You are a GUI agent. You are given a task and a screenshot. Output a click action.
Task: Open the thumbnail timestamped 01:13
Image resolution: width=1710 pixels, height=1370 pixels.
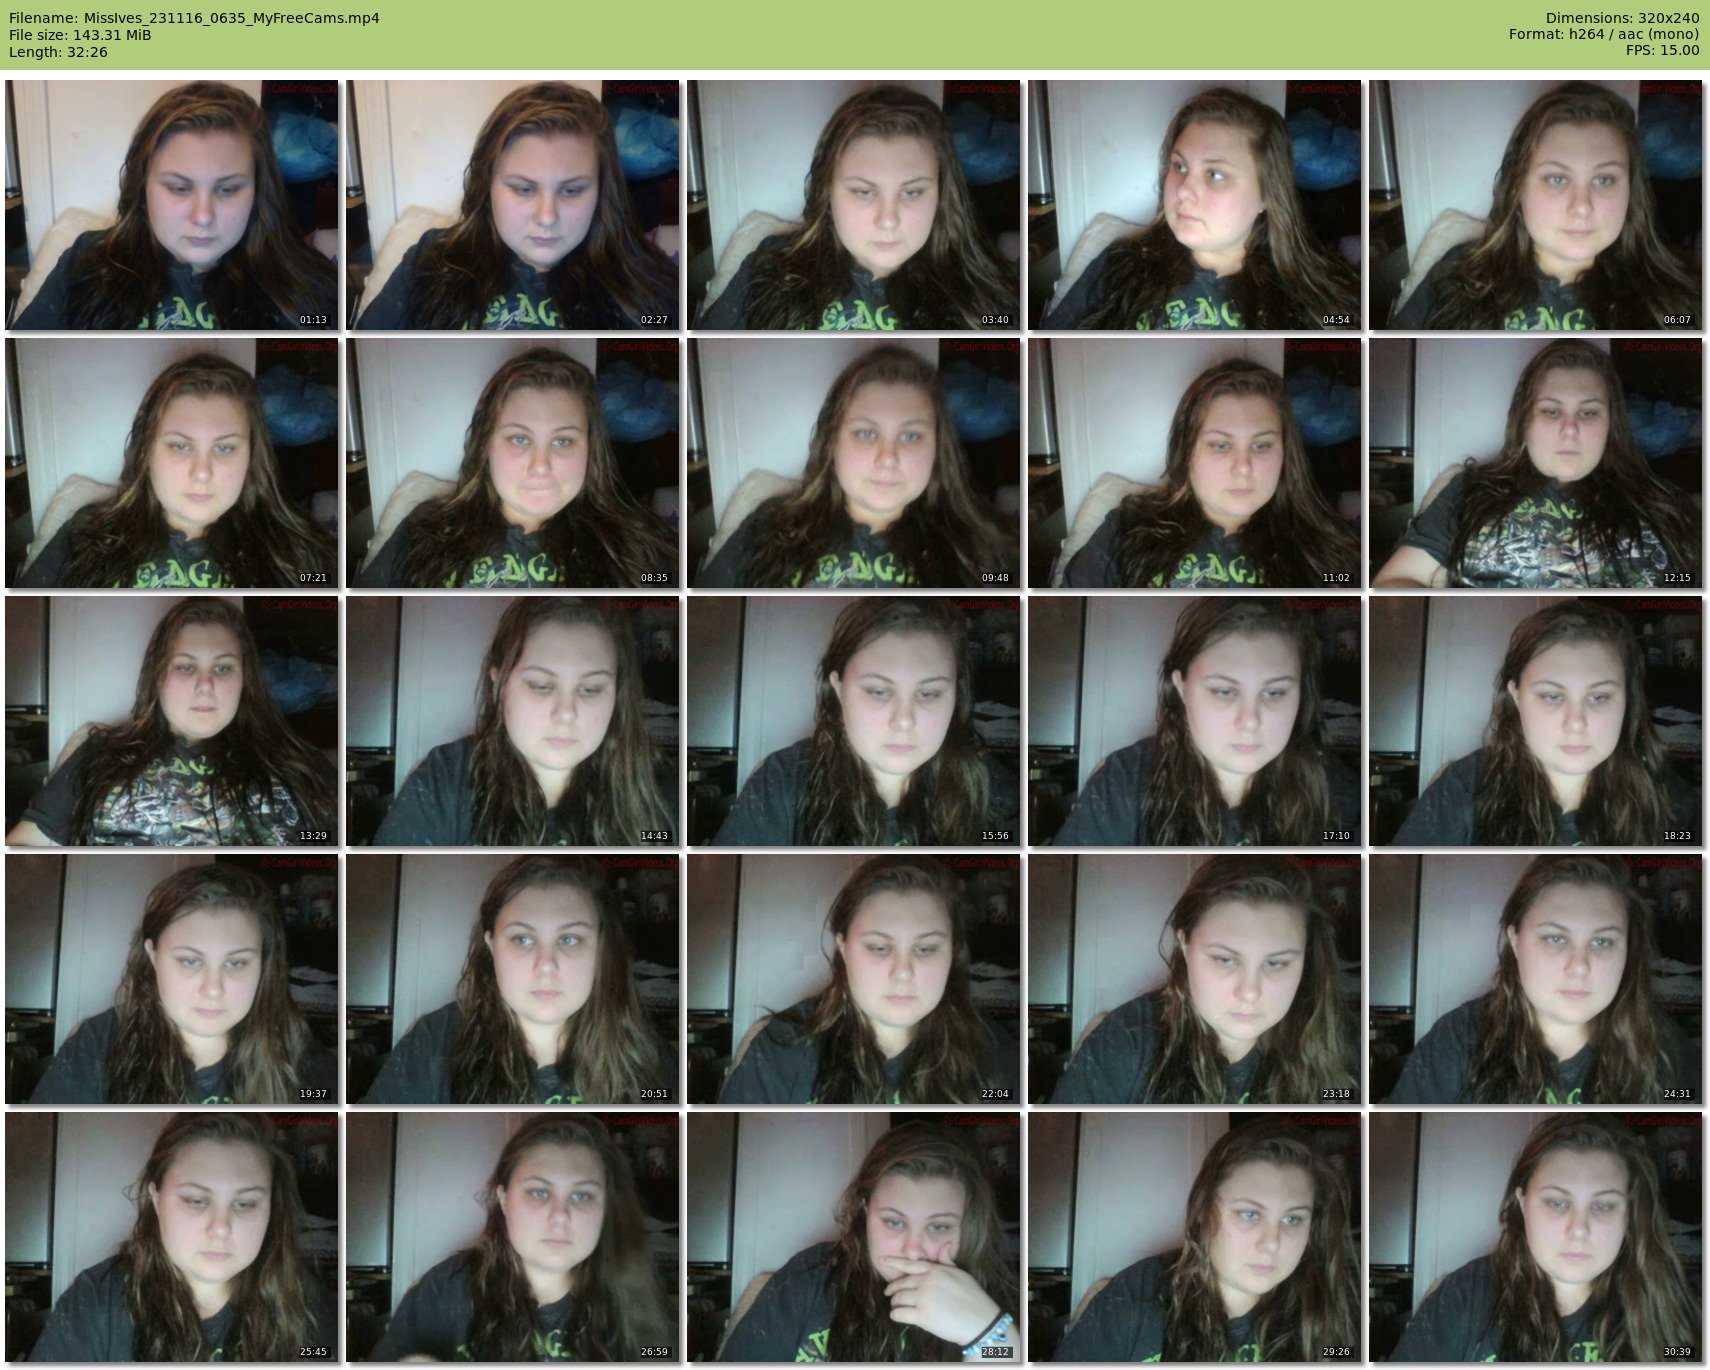[172, 205]
